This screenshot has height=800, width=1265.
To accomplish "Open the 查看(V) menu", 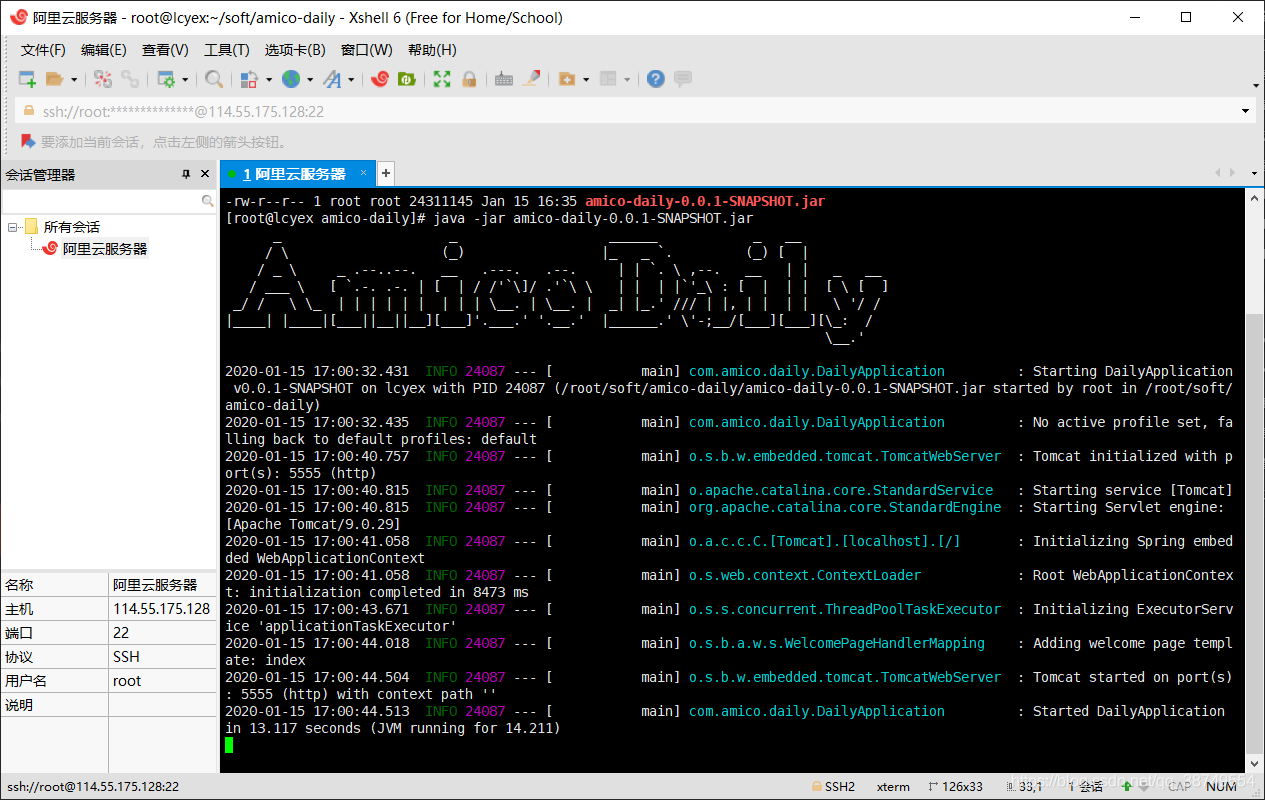I will pyautogui.click(x=165, y=50).
